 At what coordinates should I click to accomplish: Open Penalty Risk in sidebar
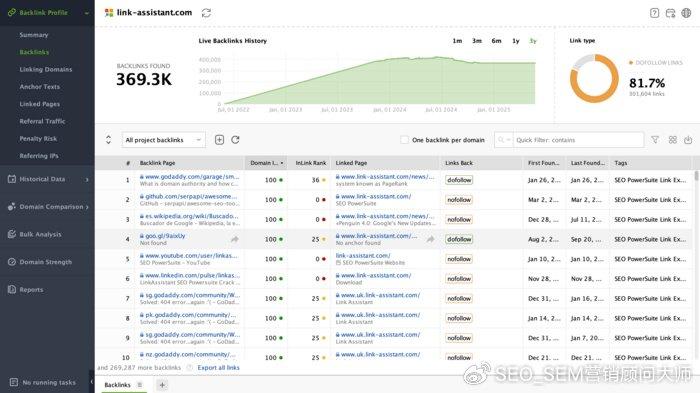pos(38,138)
